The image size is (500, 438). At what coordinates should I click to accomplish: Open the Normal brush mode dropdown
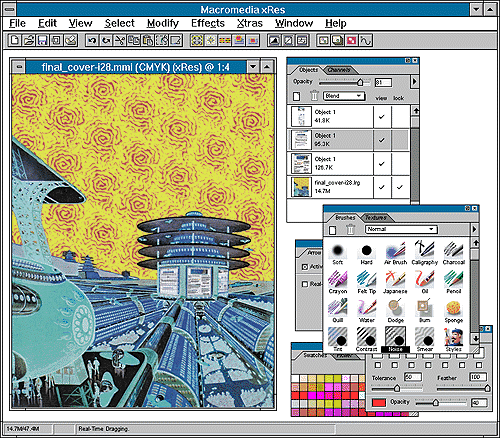pyautogui.click(x=401, y=229)
